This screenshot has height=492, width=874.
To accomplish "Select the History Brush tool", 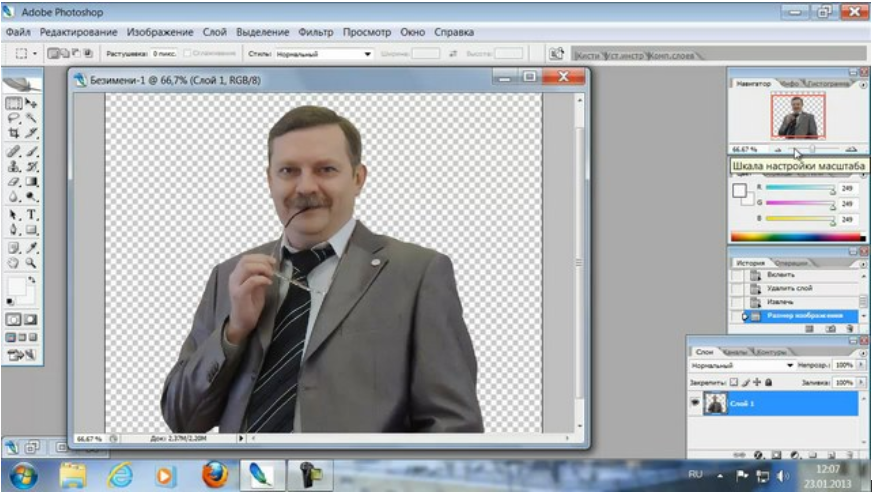I will coord(31,167).
